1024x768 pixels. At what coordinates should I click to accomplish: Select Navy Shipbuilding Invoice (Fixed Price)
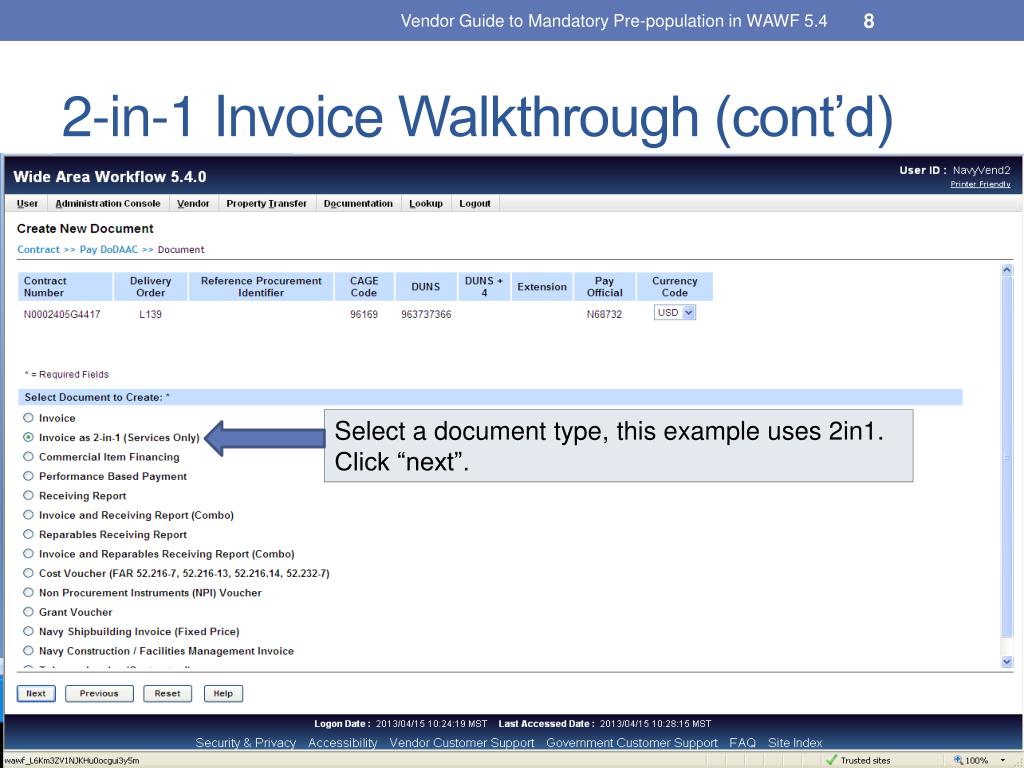[28, 632]
